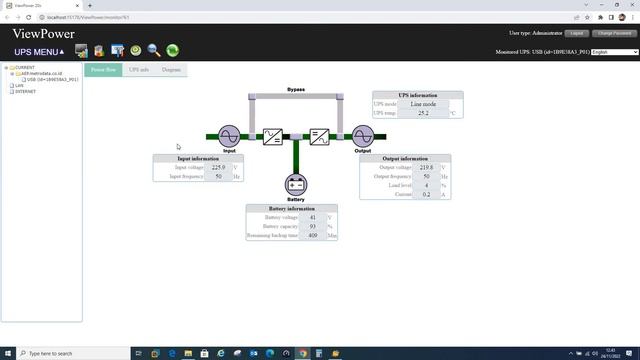Click the Output frequency value 50

[426, 176]
